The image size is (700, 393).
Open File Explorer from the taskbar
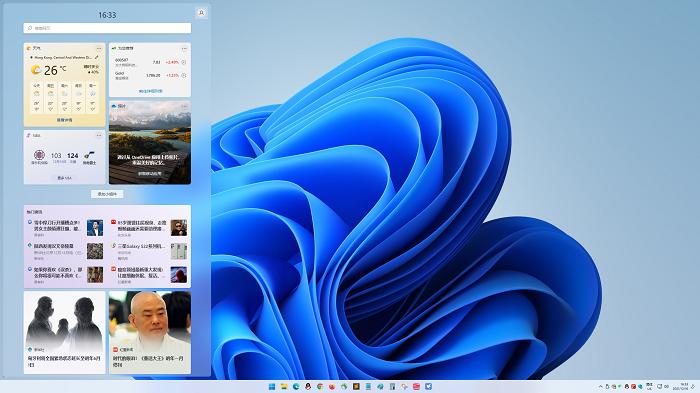coord(284,386)
